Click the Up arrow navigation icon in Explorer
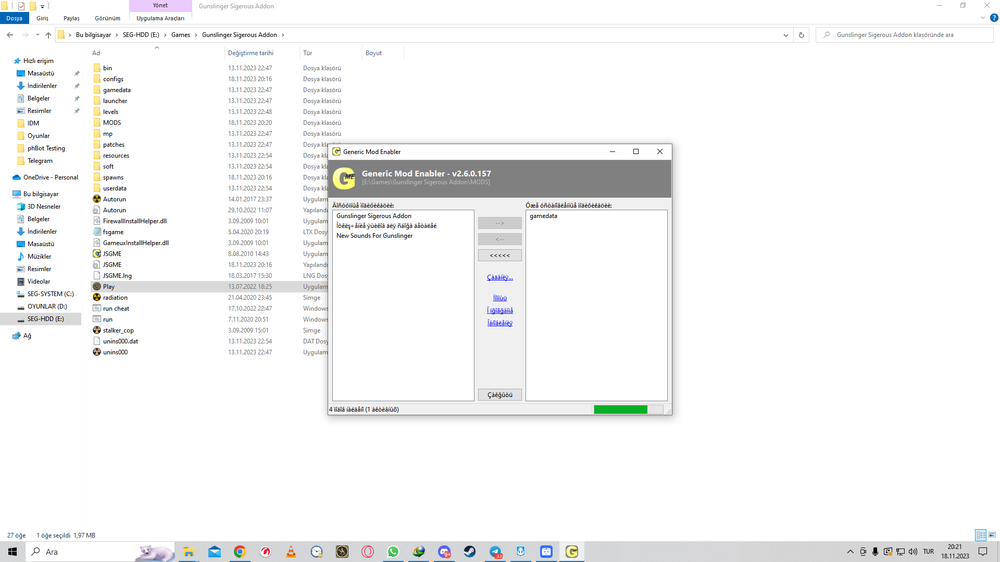 click(48, 35)
